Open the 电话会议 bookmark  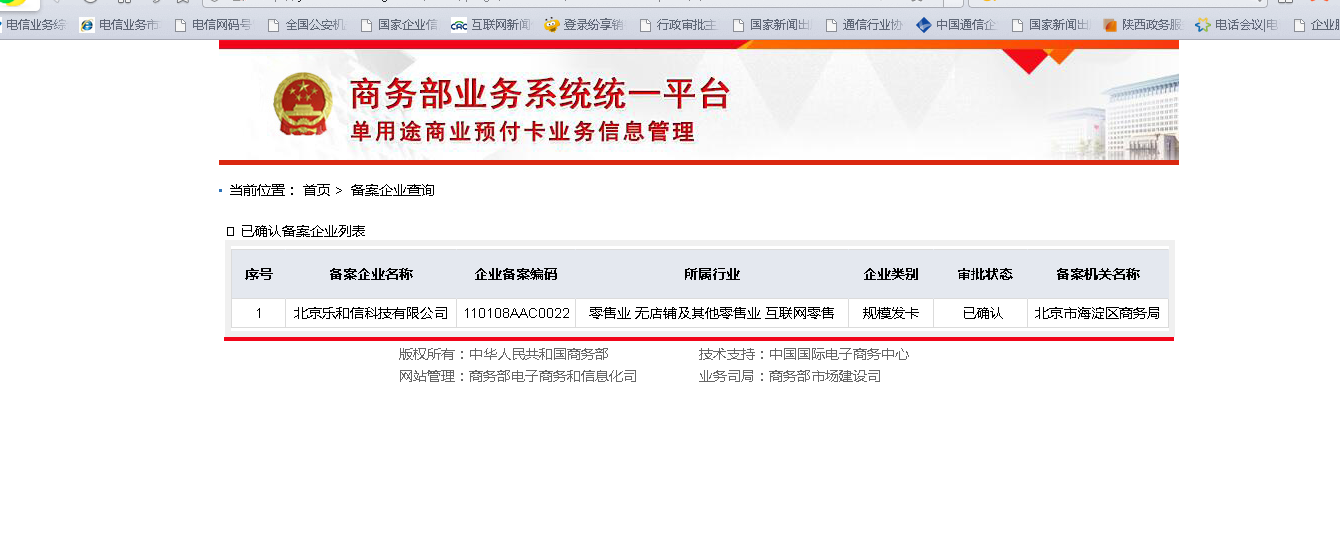(x=1237, y=25)
